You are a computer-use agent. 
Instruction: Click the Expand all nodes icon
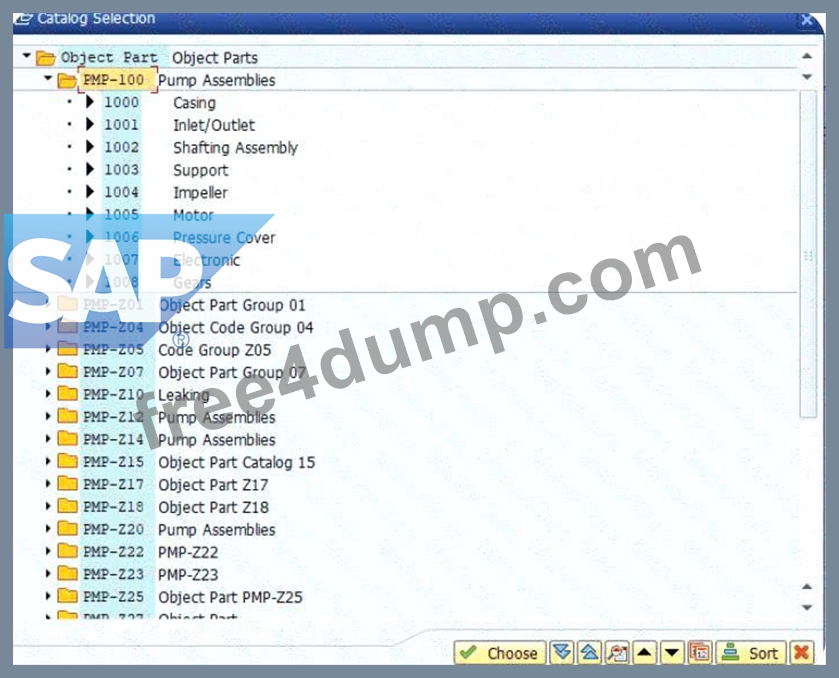[561, 652]
